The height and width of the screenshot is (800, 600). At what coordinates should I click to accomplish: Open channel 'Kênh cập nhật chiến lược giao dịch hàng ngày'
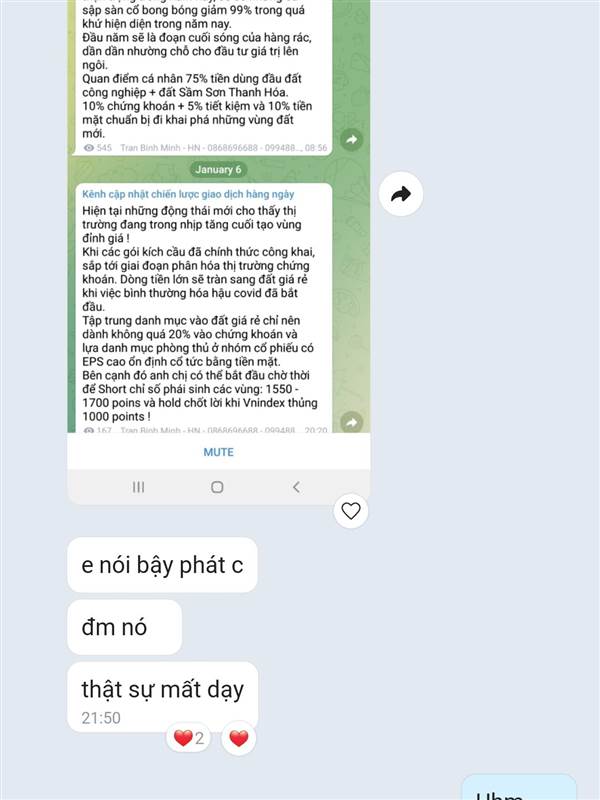[188, 194]
